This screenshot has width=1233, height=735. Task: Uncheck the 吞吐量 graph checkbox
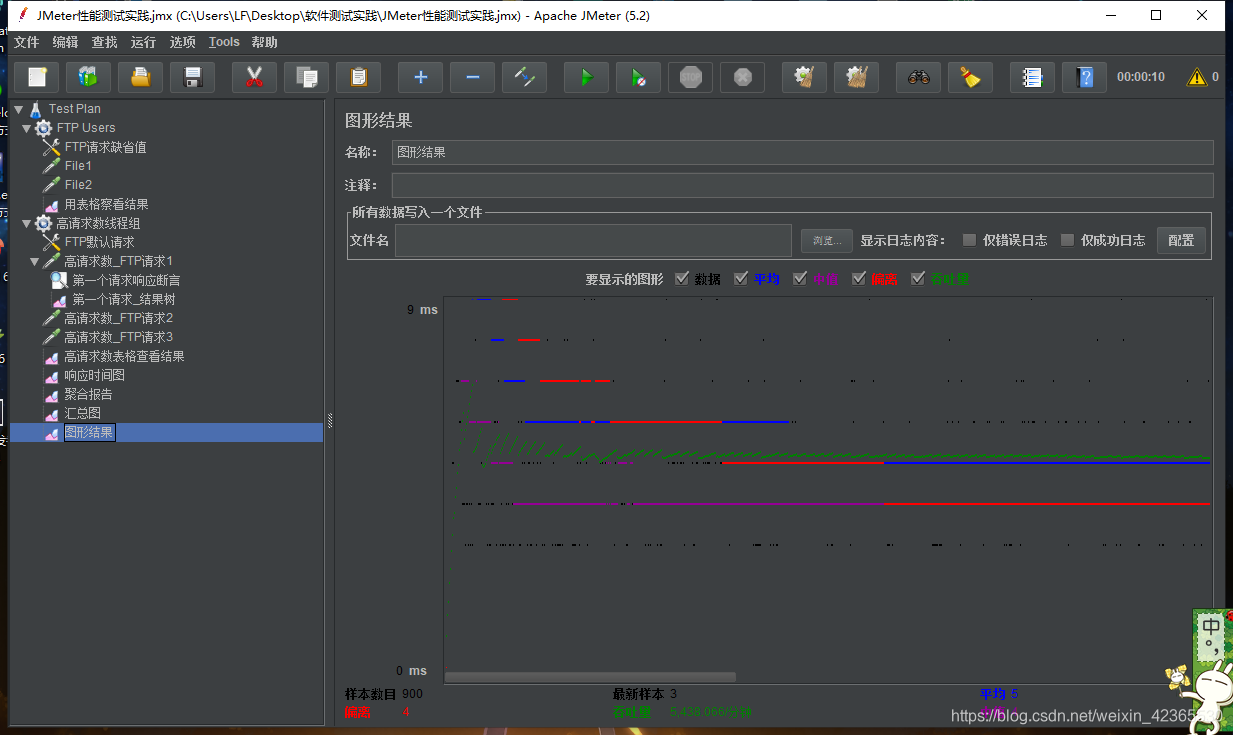tap(918, 279)
